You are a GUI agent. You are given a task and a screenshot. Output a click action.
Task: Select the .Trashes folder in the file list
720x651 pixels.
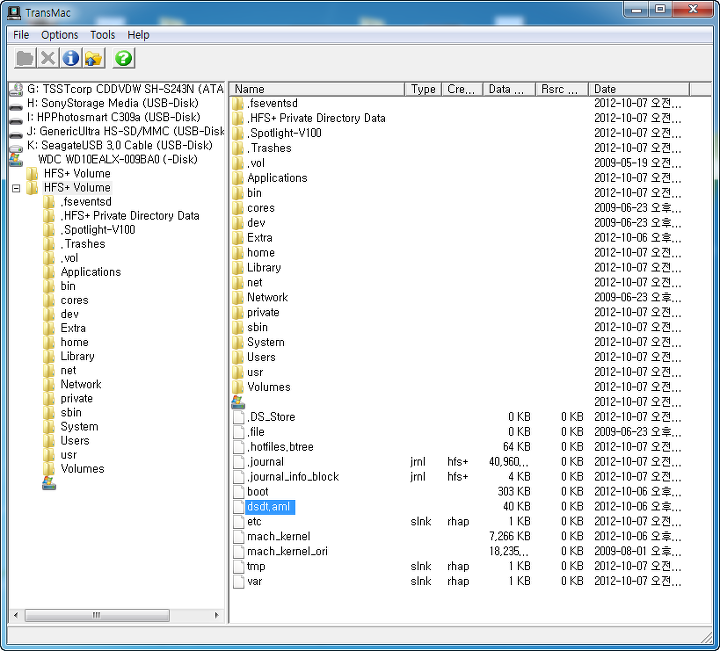click(269, 148)
